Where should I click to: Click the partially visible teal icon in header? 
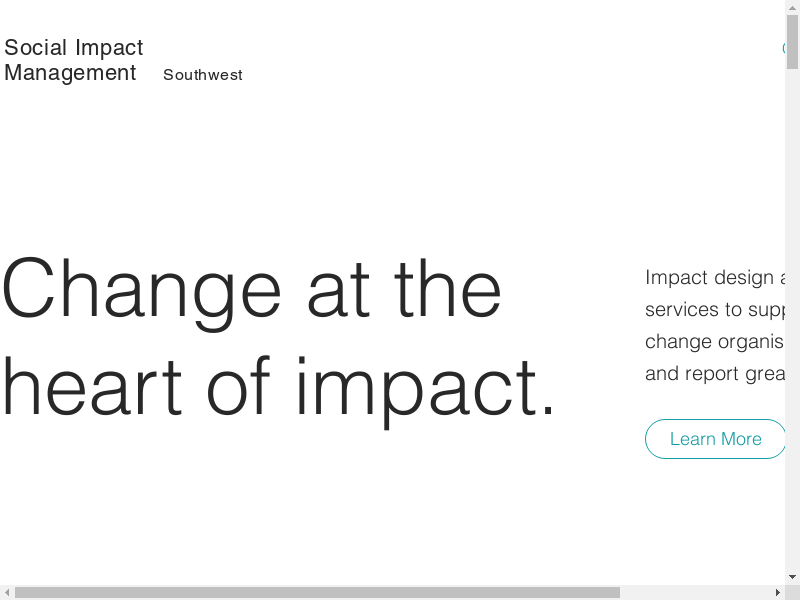coord(783,48)
